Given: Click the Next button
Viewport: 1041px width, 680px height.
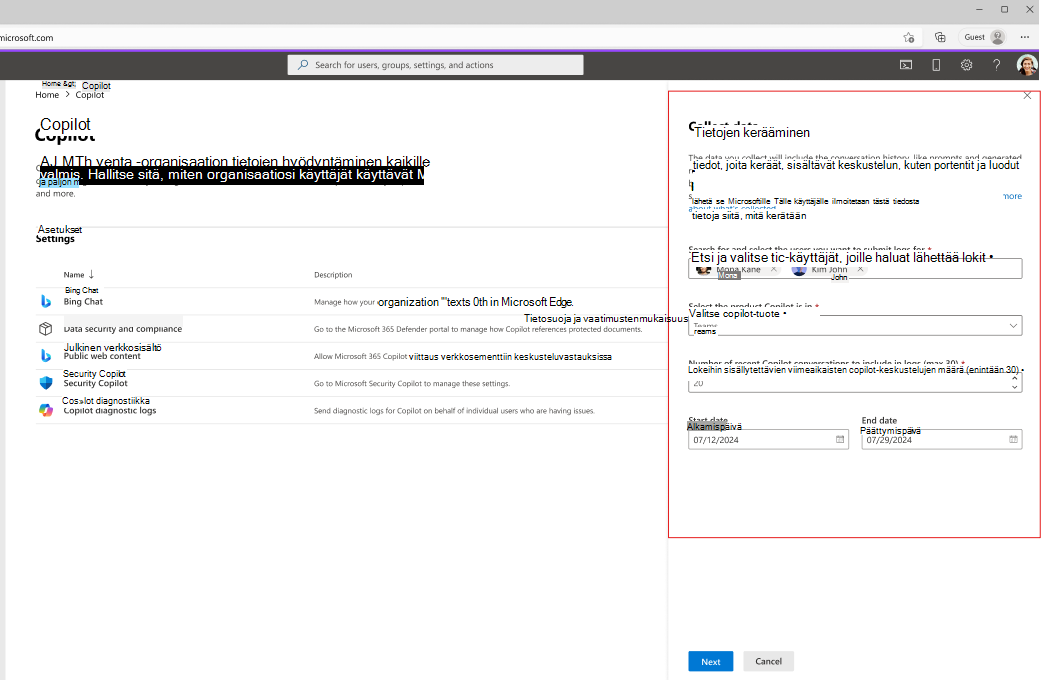Looking at the screenshot, I should tap(710, 661).
